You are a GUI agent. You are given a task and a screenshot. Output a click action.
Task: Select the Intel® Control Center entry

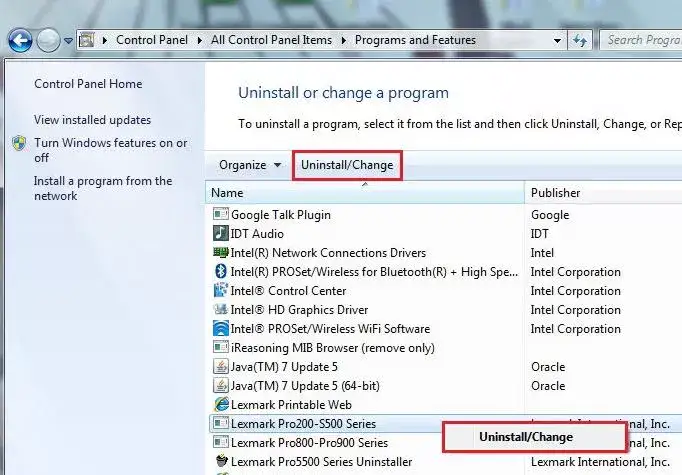coord(288,291)
